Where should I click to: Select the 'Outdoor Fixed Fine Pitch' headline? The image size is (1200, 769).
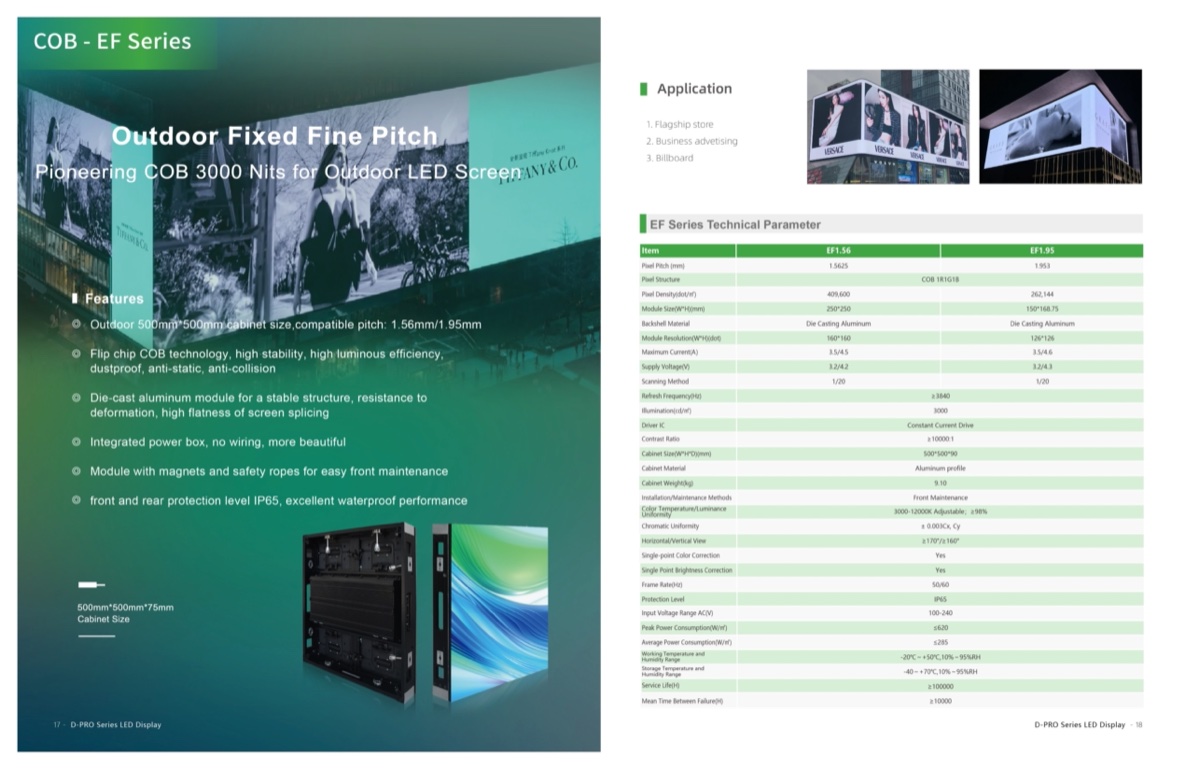pyautogui.click(x=274, y=136)
